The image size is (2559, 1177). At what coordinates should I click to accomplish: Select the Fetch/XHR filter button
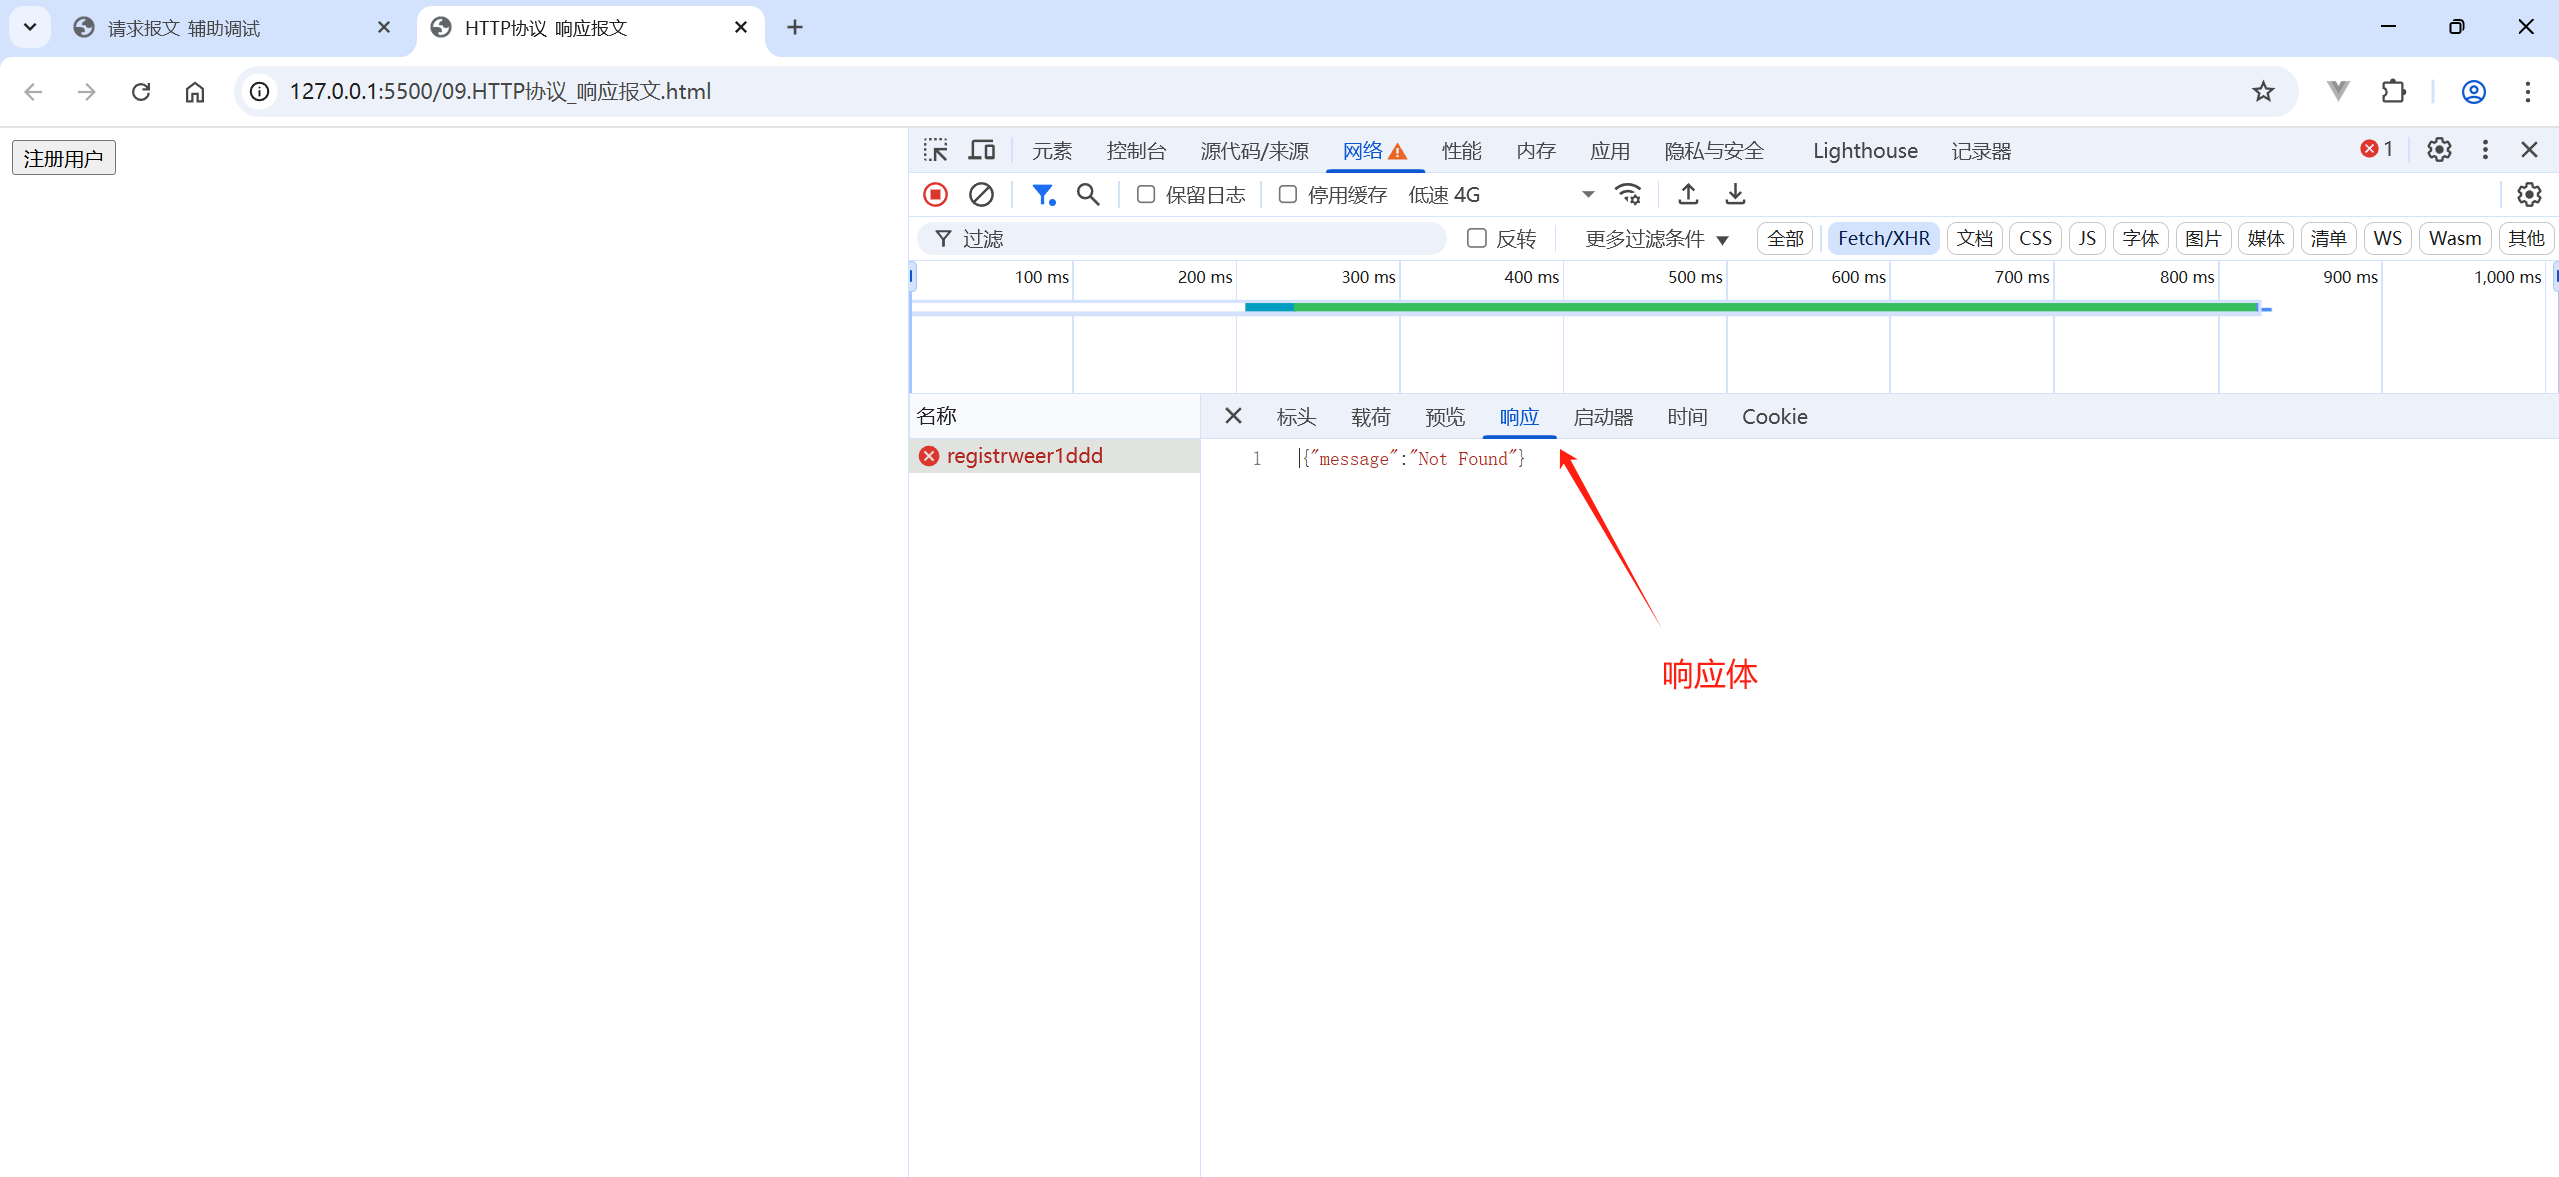coord(1883,238)
